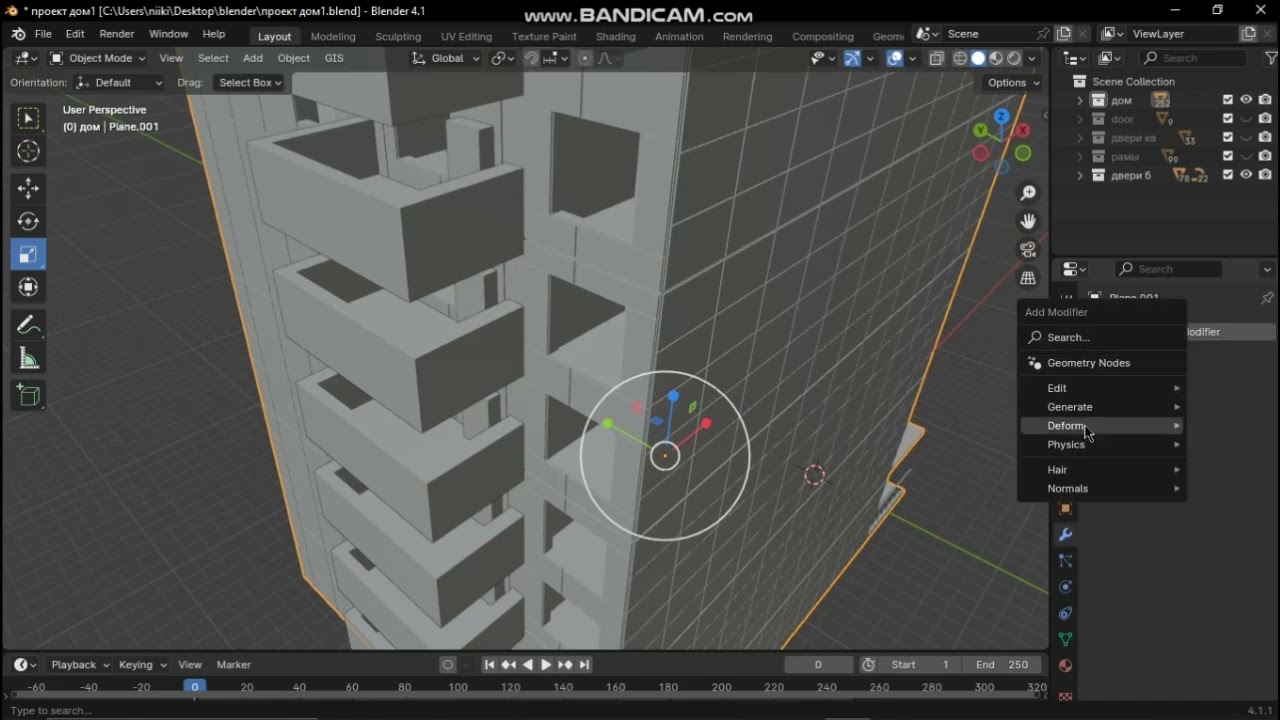Screen dimensions: 1280x720
Task: Switch to rendered viewport shading
Action: [1014, 59]
